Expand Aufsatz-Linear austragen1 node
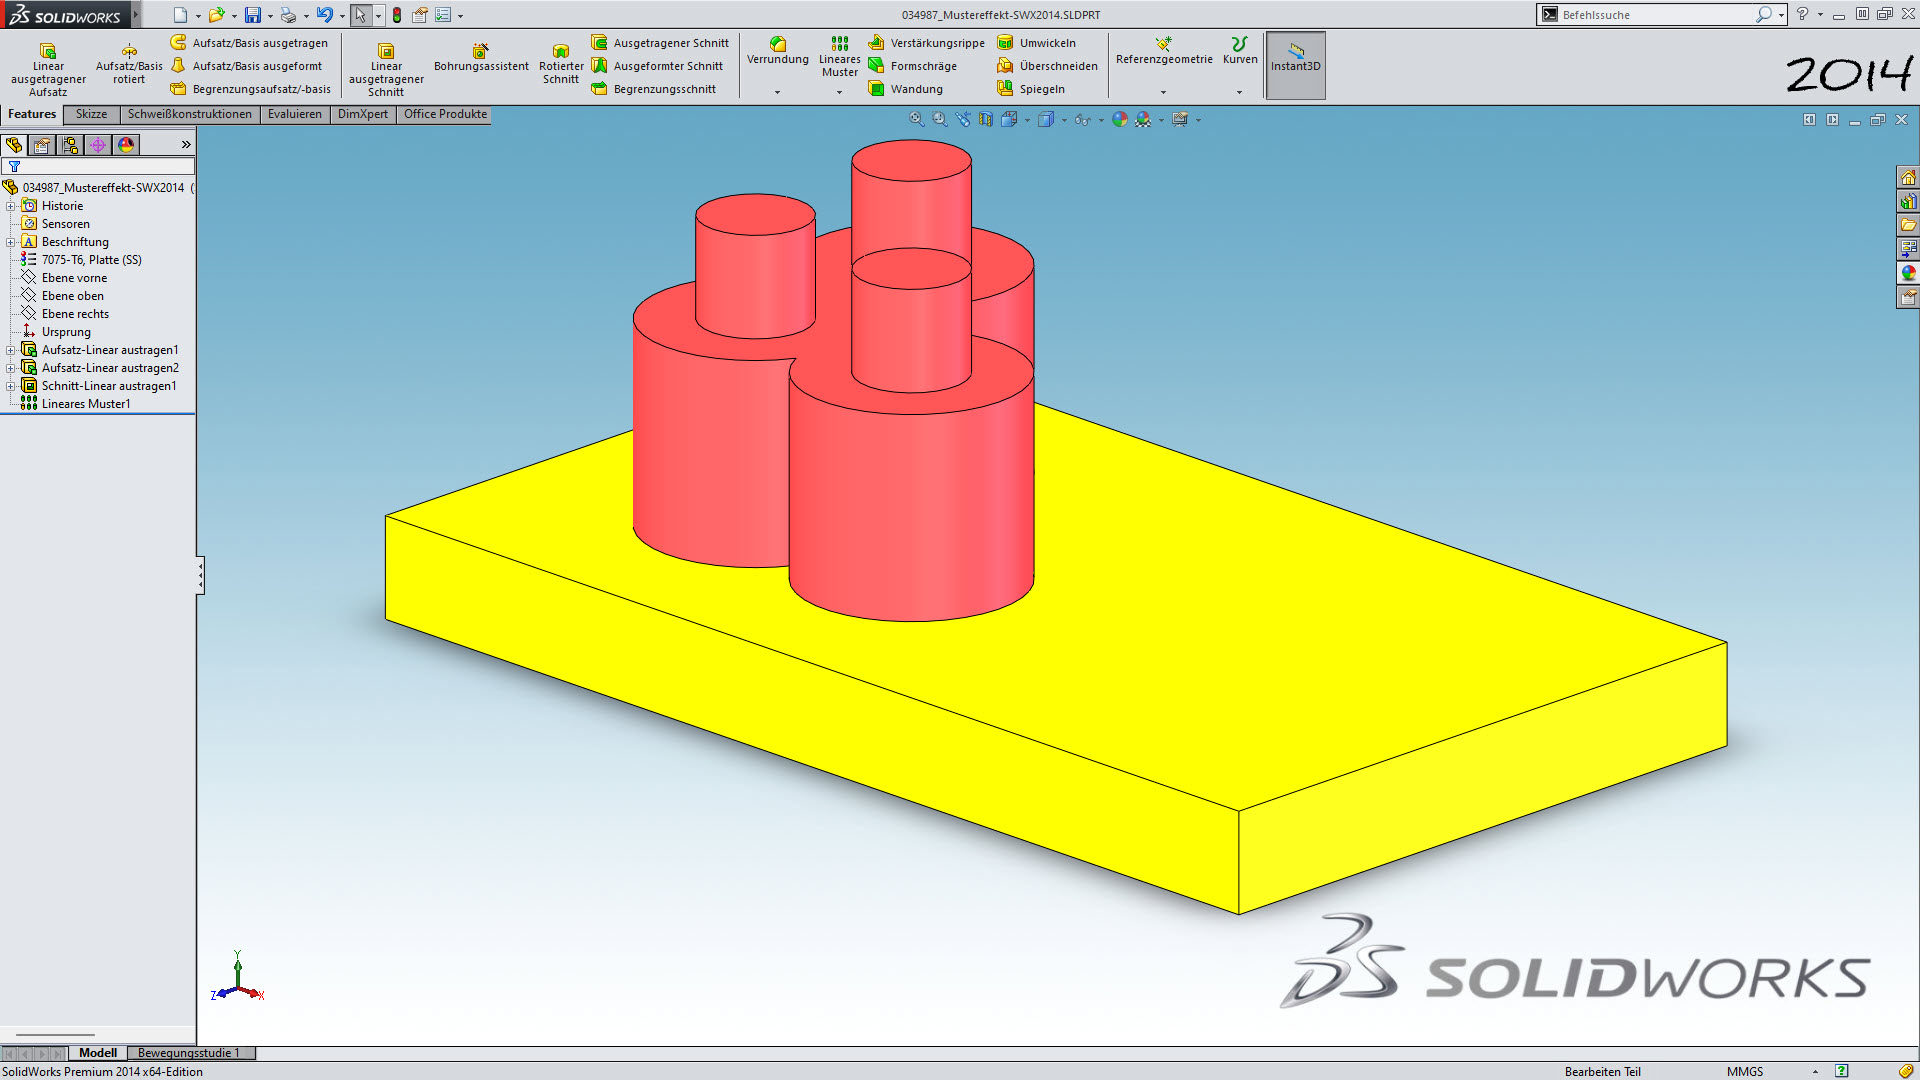The image size is (1920, 1080). tap(10, 350)
